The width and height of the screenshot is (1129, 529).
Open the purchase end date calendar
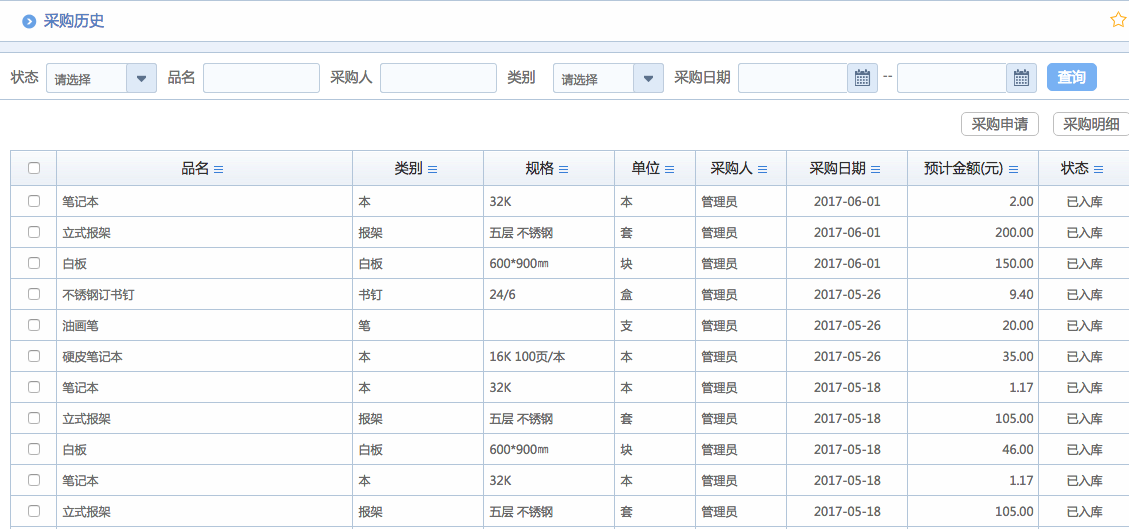[x=1020, y=78]
